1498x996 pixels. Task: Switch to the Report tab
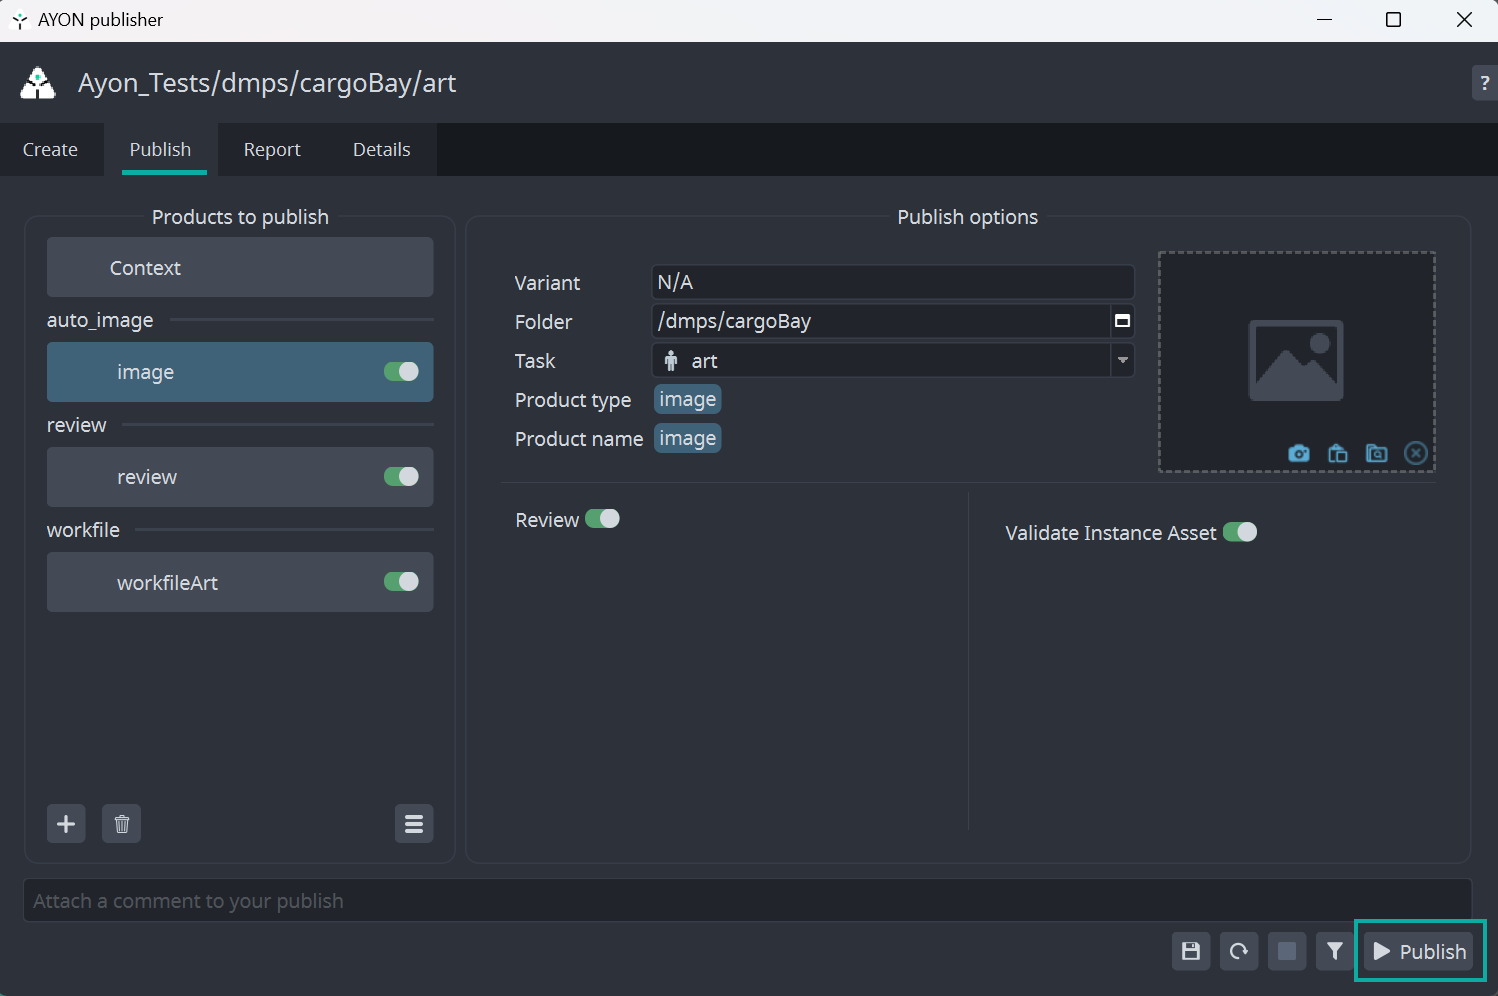click(x=272, y=150)
